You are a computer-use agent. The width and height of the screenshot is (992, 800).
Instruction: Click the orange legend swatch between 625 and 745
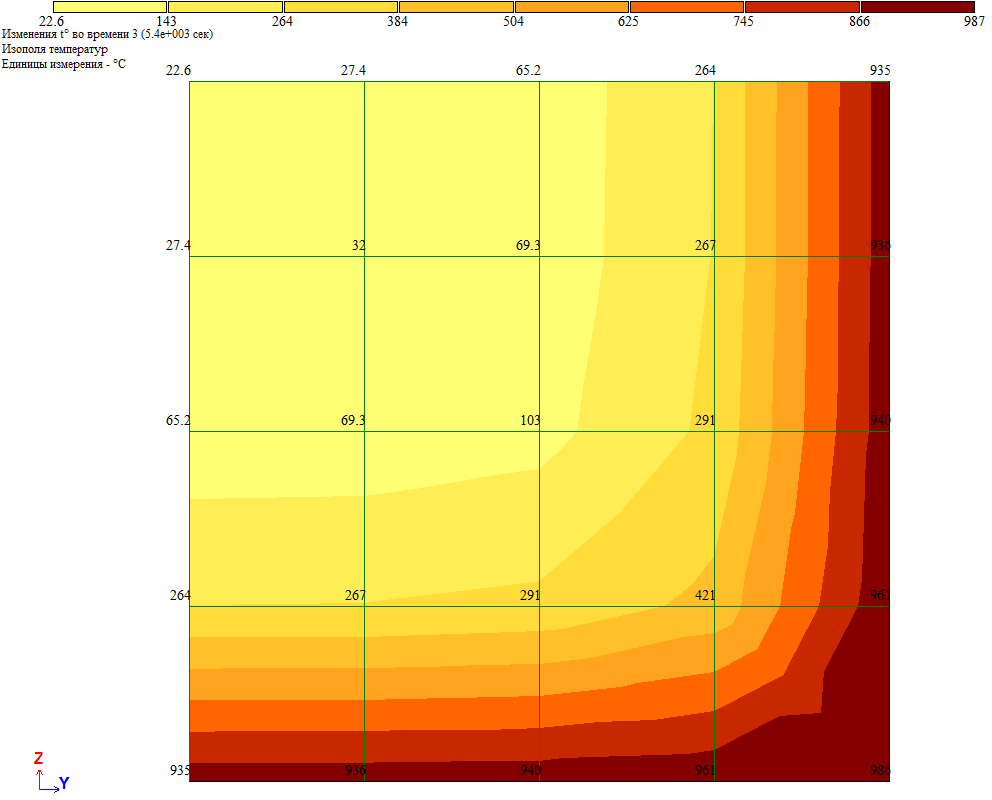tap(687, 7)
